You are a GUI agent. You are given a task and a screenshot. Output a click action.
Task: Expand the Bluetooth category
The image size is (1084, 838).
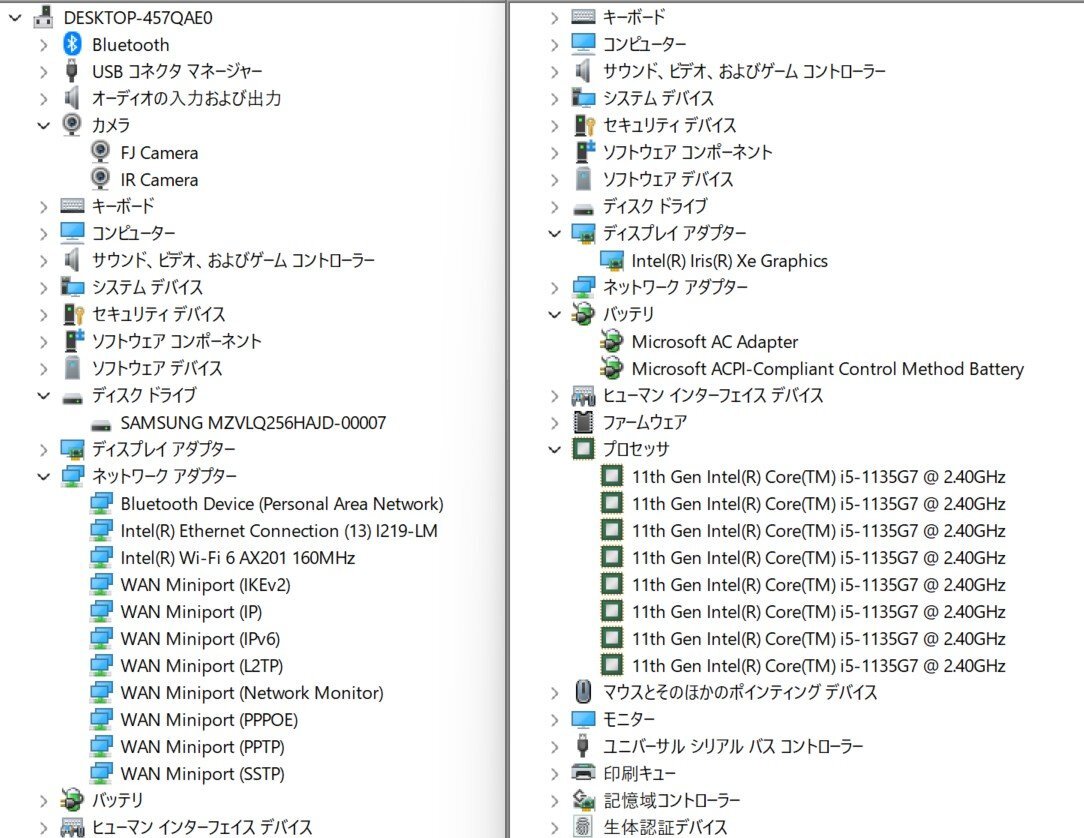click(44, 45)
